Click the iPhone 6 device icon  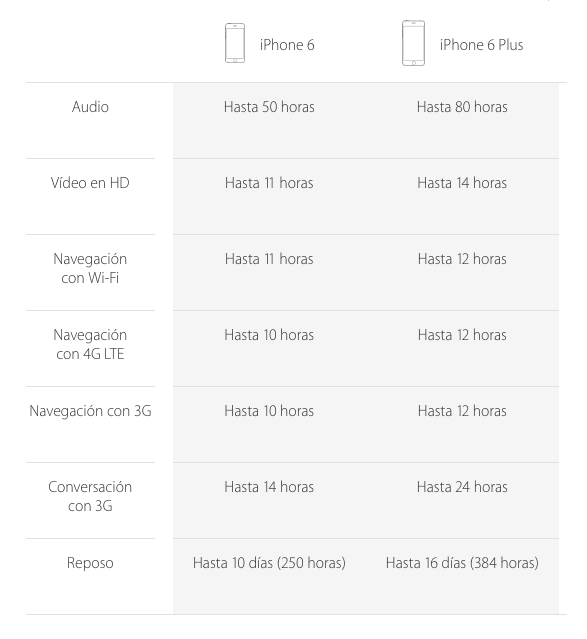coord(235,43)
